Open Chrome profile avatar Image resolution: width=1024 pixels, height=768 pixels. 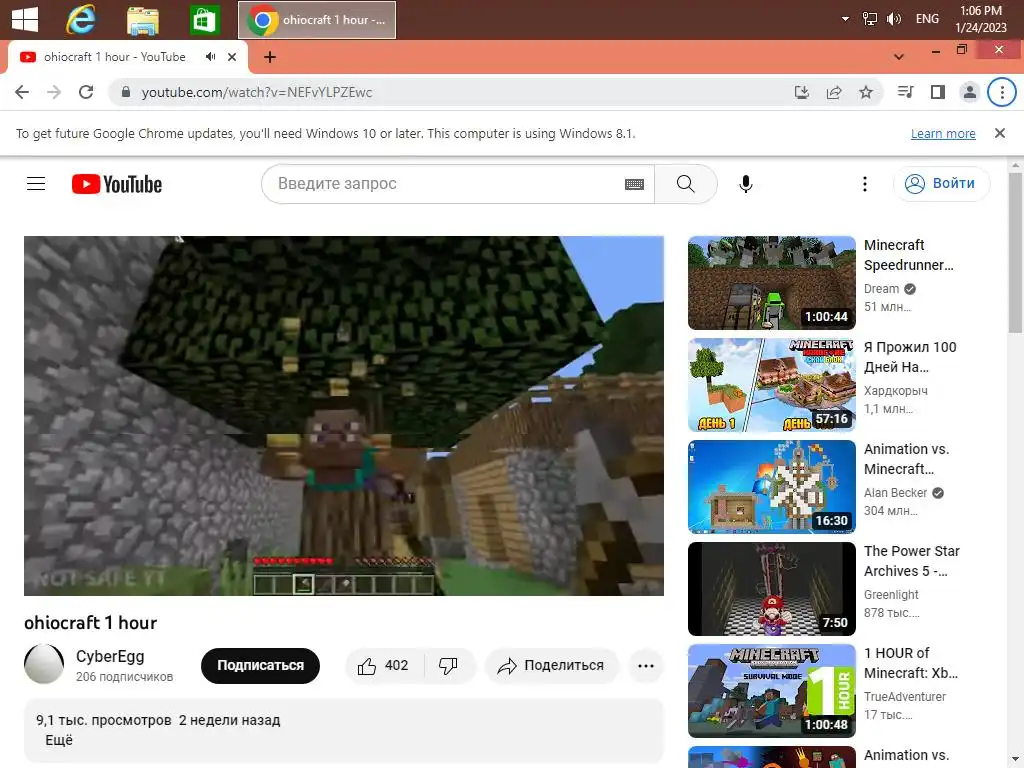pos(970,92)
